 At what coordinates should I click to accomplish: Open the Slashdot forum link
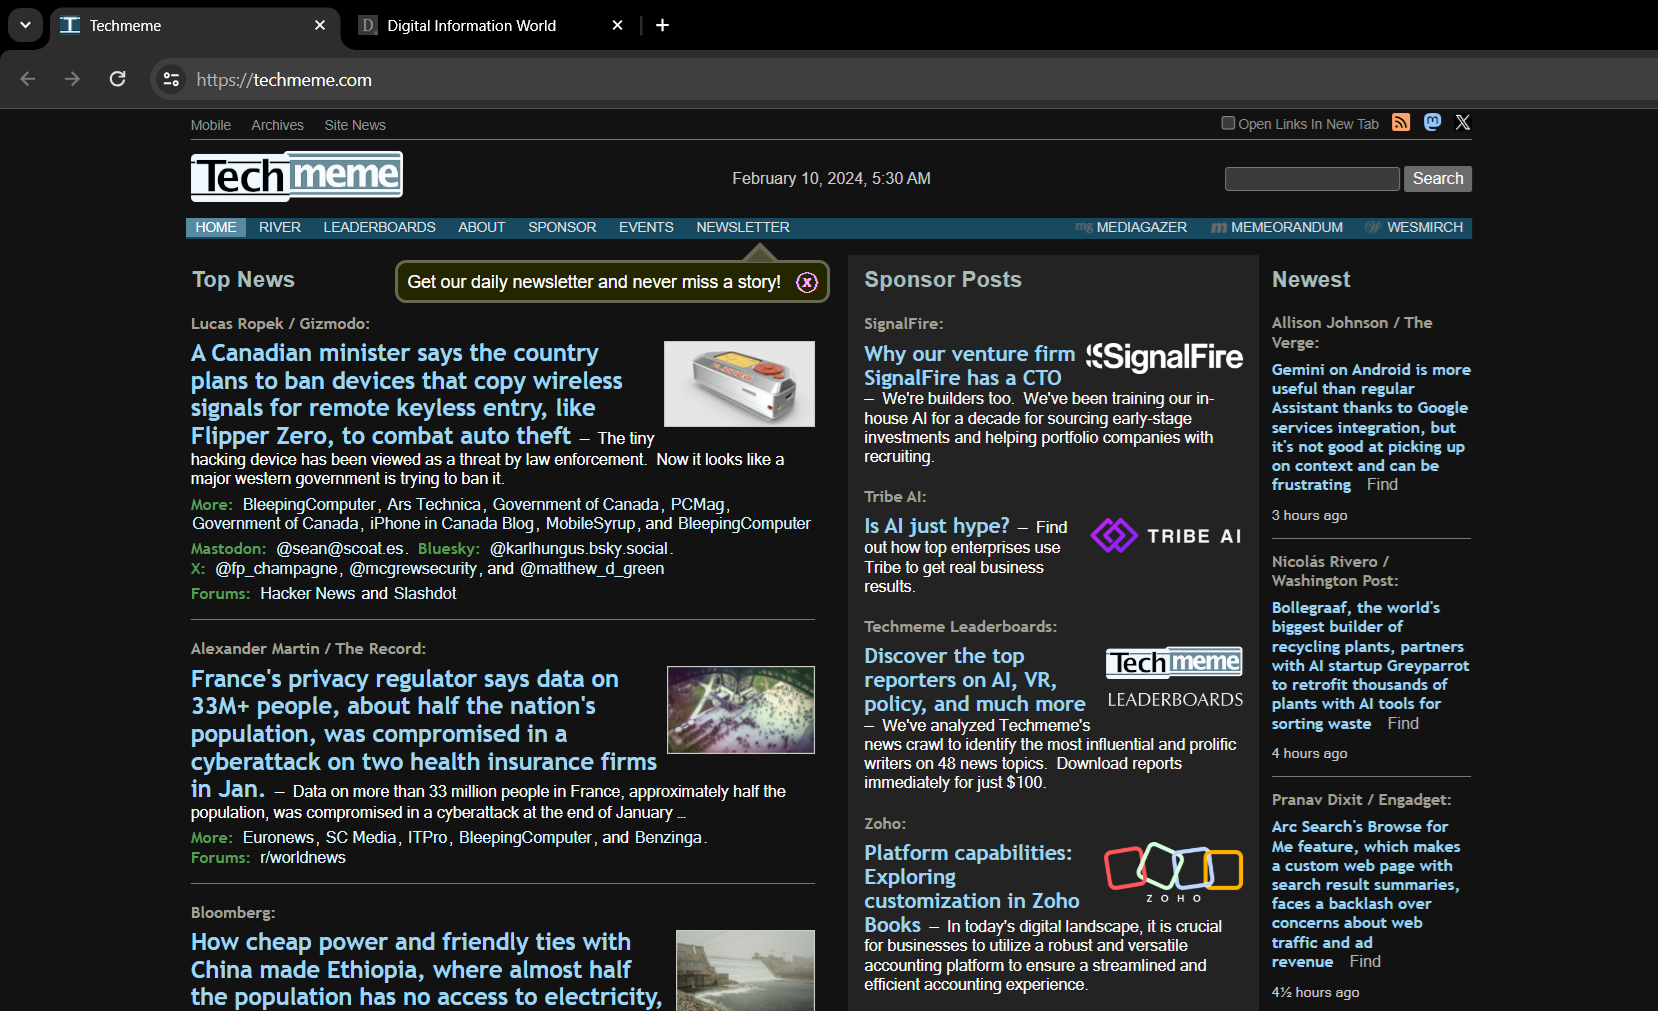tap(425, 594)
